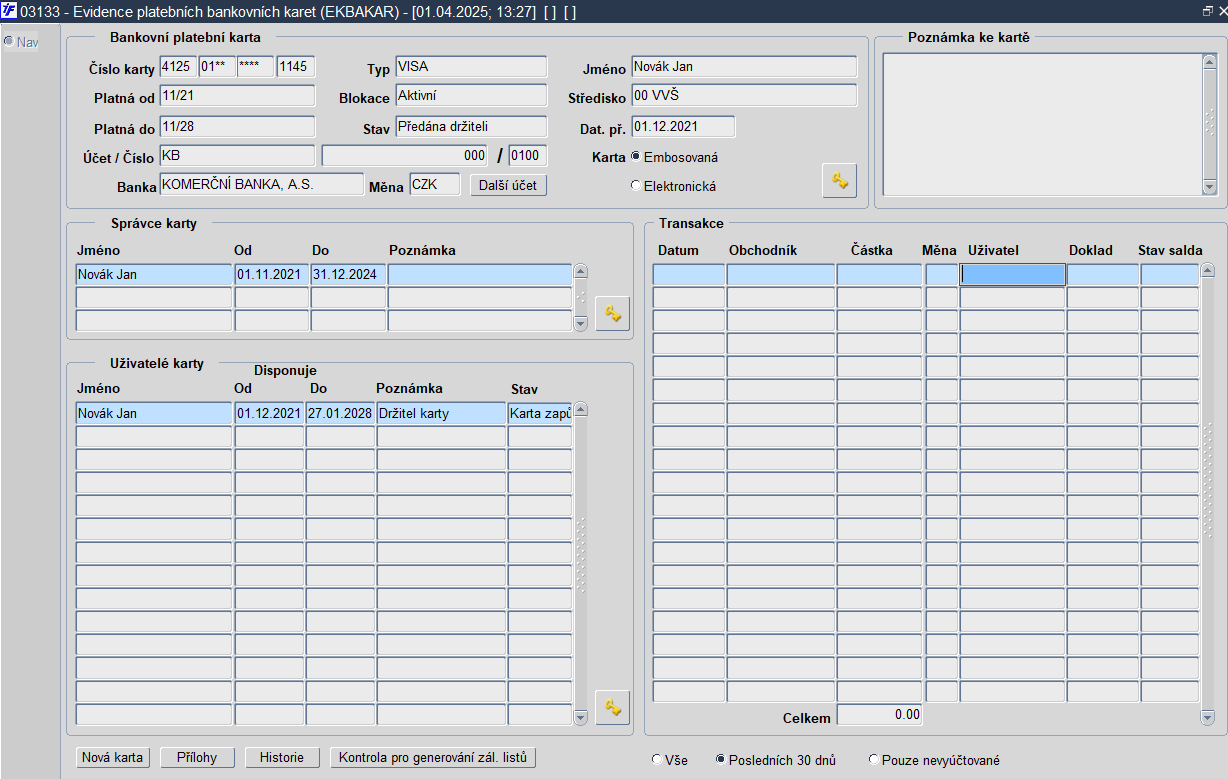
Task: Click the card number field 4125
Action: tap(178, 67)
